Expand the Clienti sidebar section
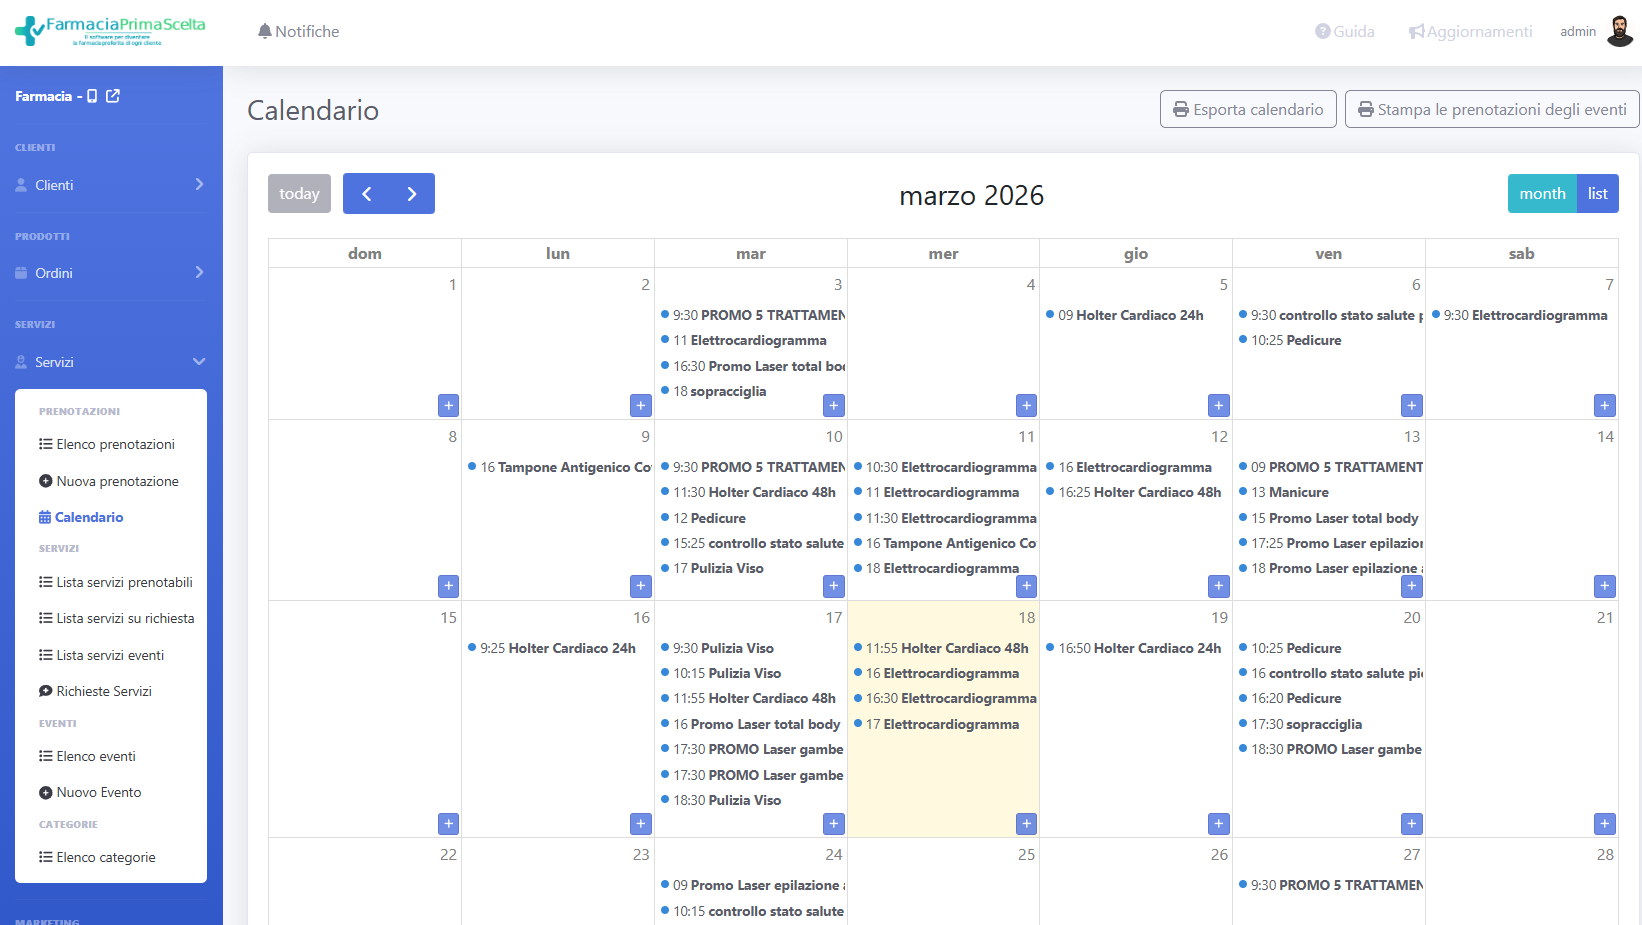This screenshot has width=1642, height=925. pyautogui.click(x=110, y=184)
